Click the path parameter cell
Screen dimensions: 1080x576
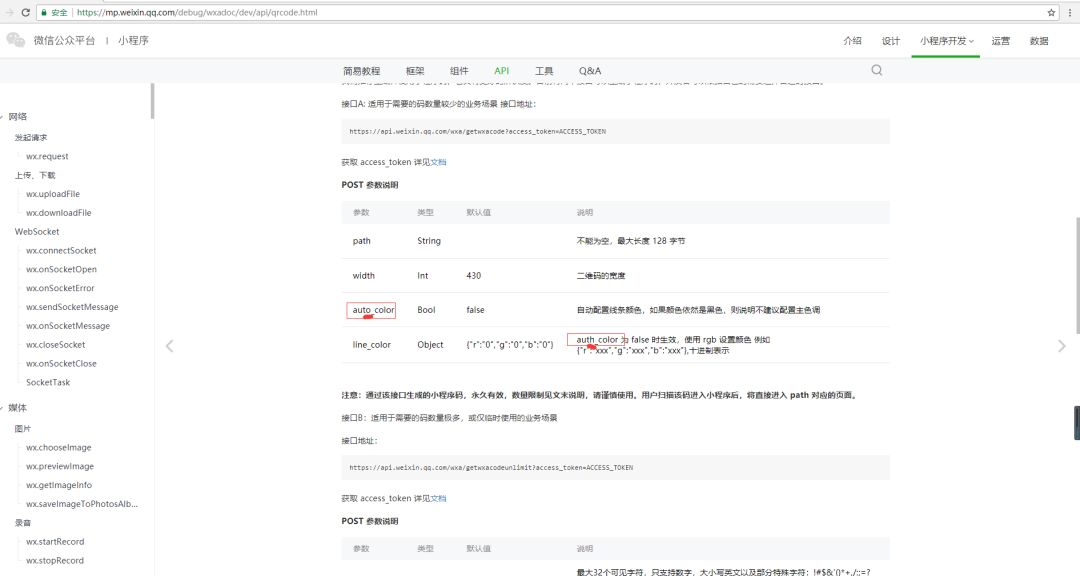(x=362, y=241)
